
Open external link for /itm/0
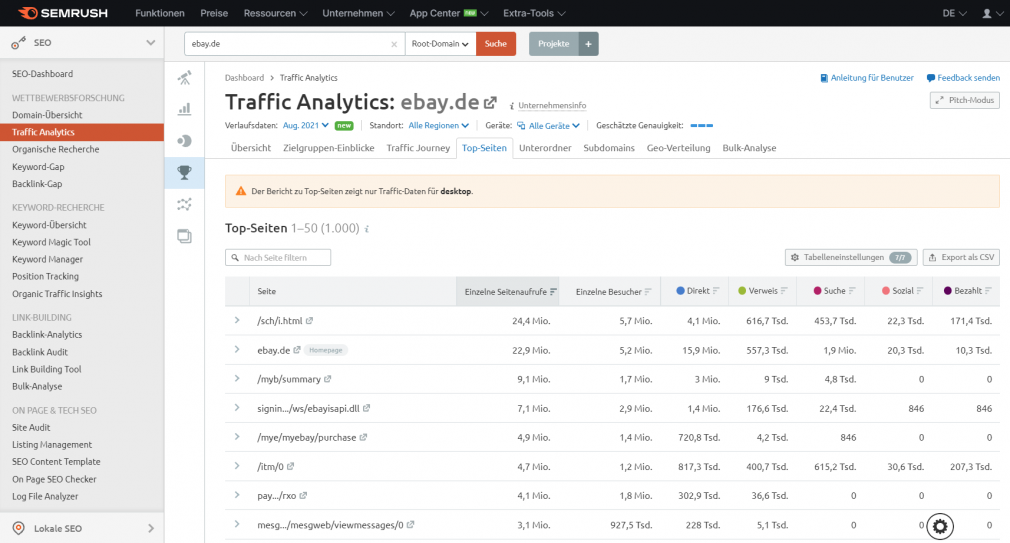pyautogui.click(x=291, y=466)
